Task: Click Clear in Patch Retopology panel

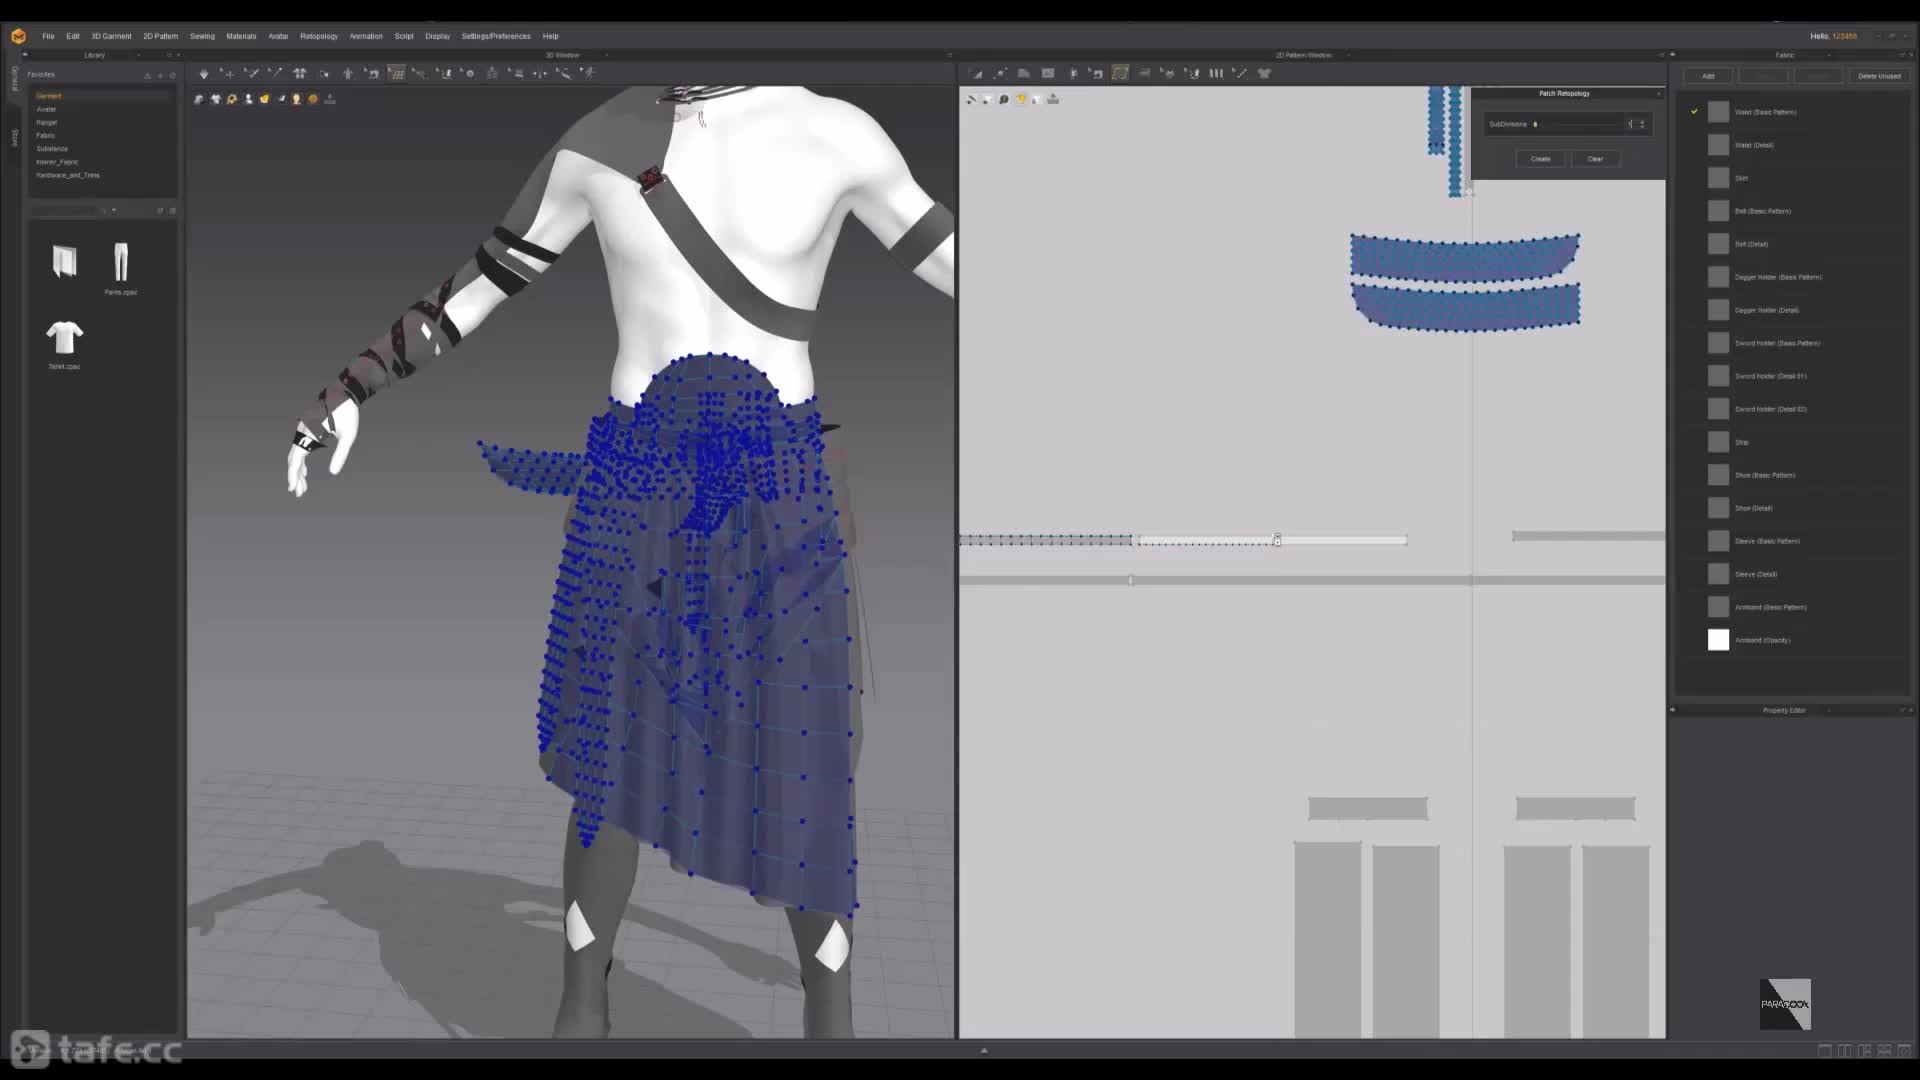Action: coord(1595,159)
